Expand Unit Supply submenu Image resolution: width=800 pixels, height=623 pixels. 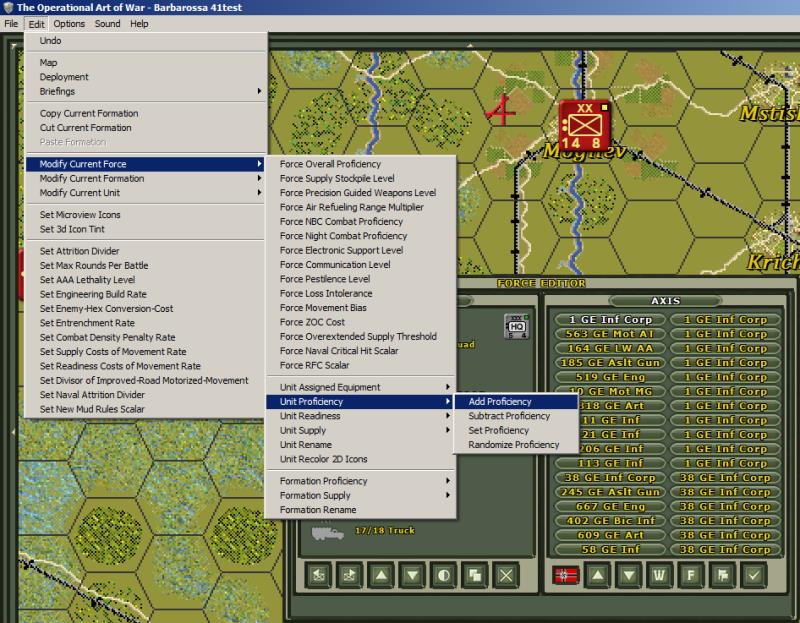[x=360, y=430]
